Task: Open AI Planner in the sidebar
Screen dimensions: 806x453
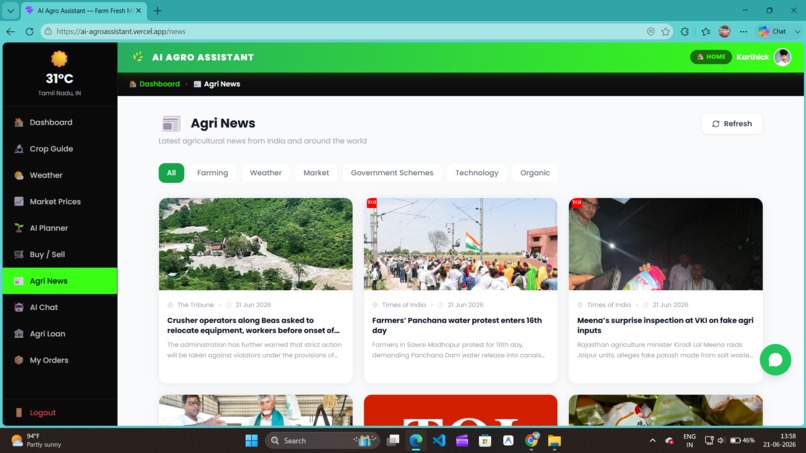Action: pos(60,228)
